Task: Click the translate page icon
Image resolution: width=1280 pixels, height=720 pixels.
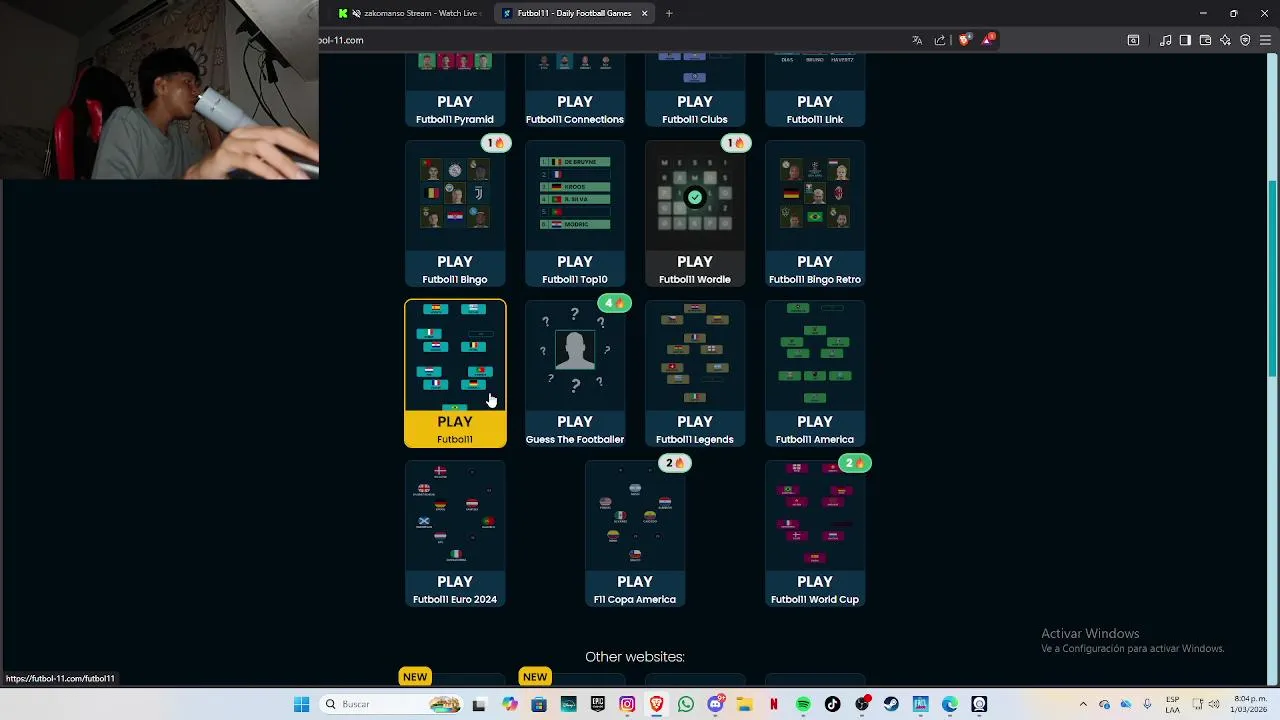Action: tap(917, 40)
